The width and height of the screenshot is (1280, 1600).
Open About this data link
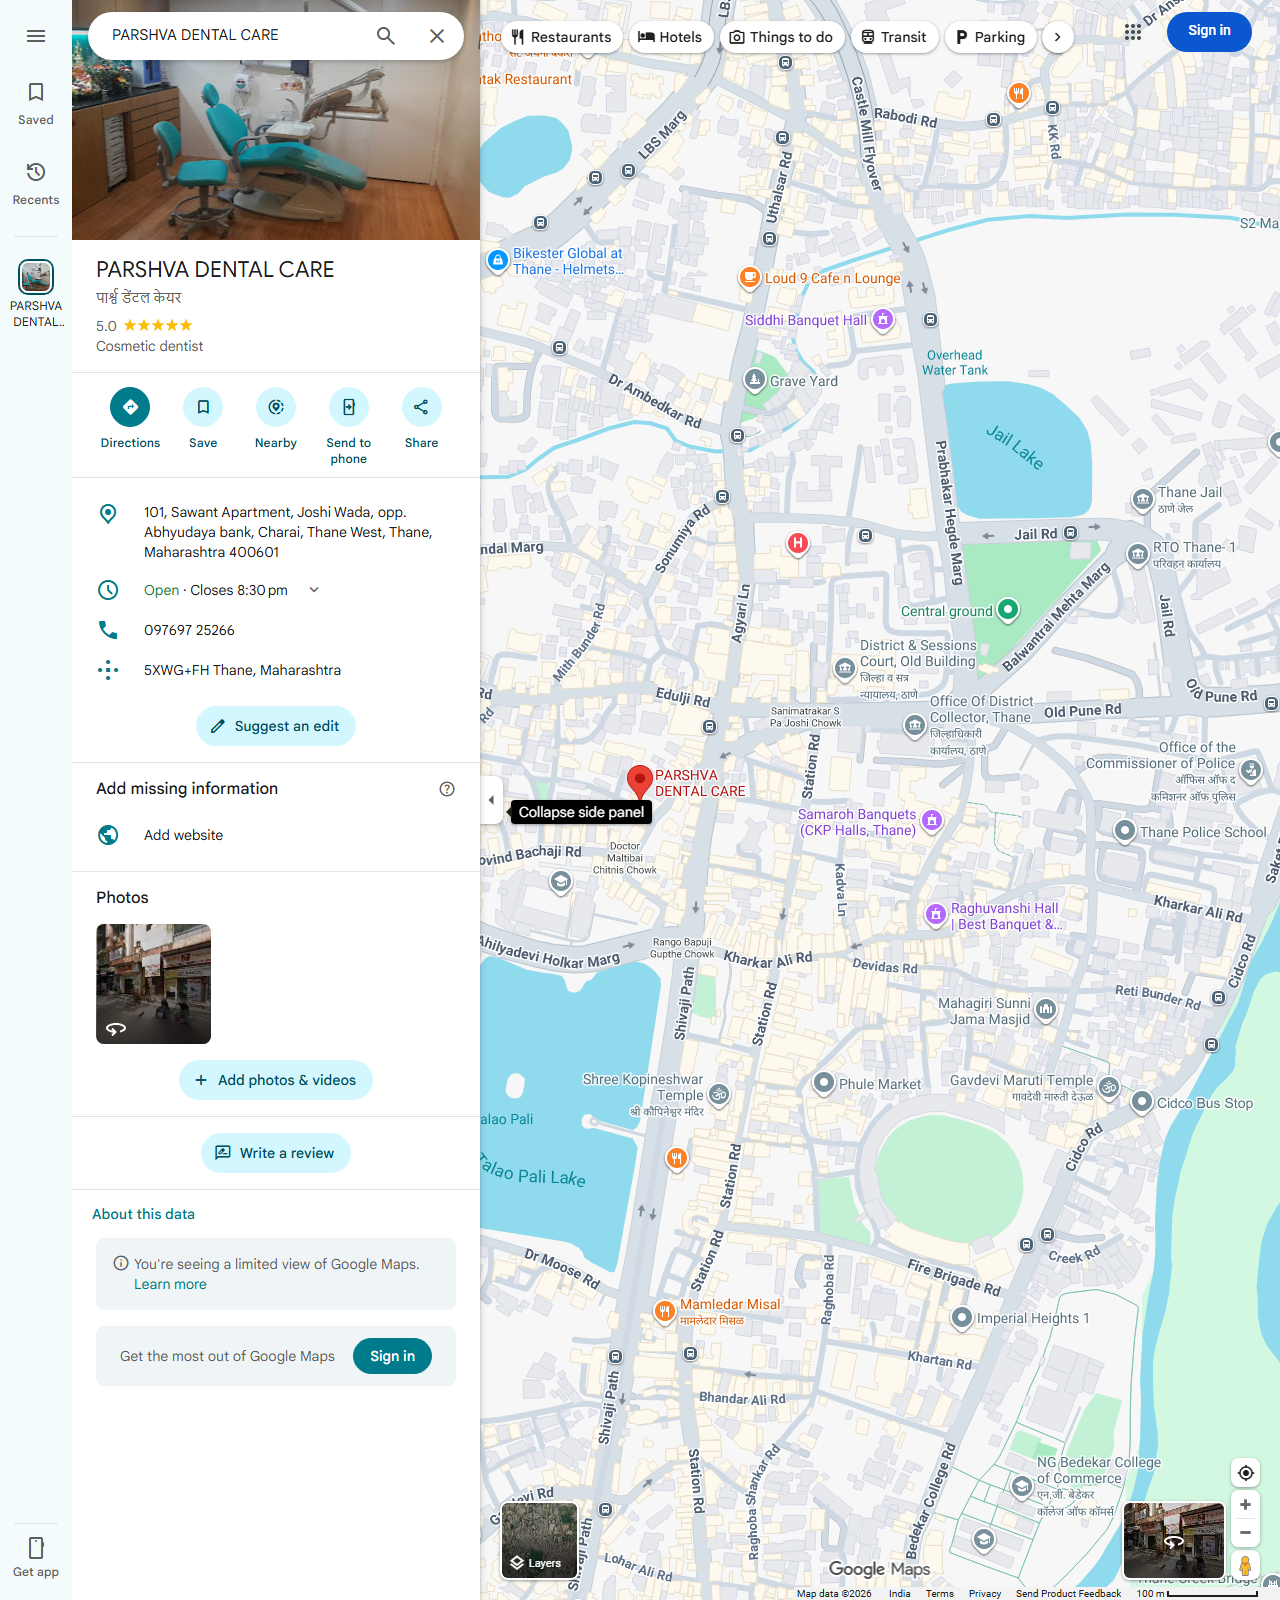143,1214
